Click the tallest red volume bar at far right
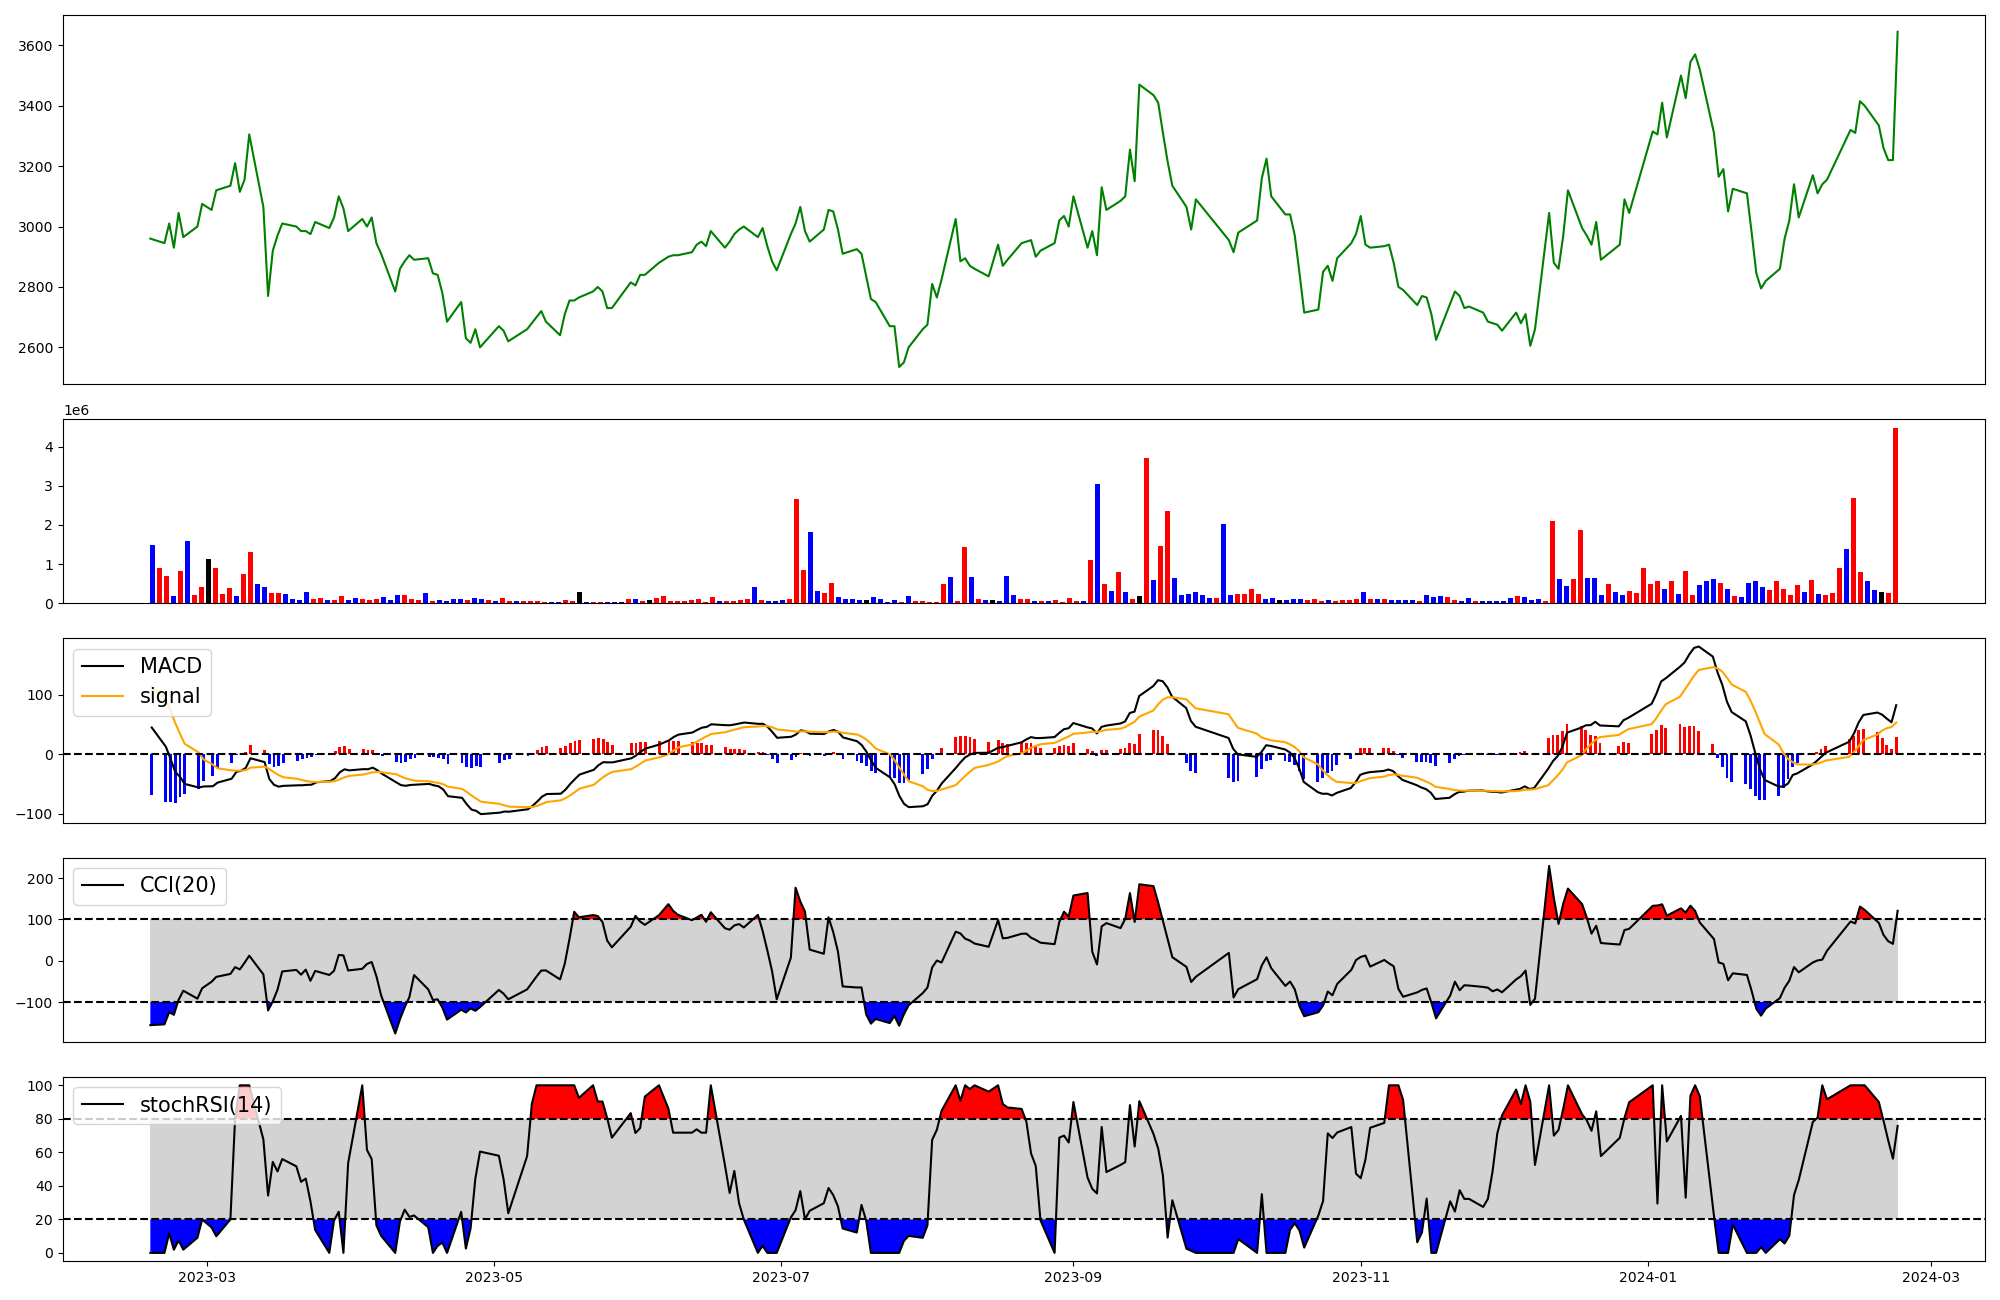This screenshot has height=1300, width=2000. click(x=1895, y=515)
